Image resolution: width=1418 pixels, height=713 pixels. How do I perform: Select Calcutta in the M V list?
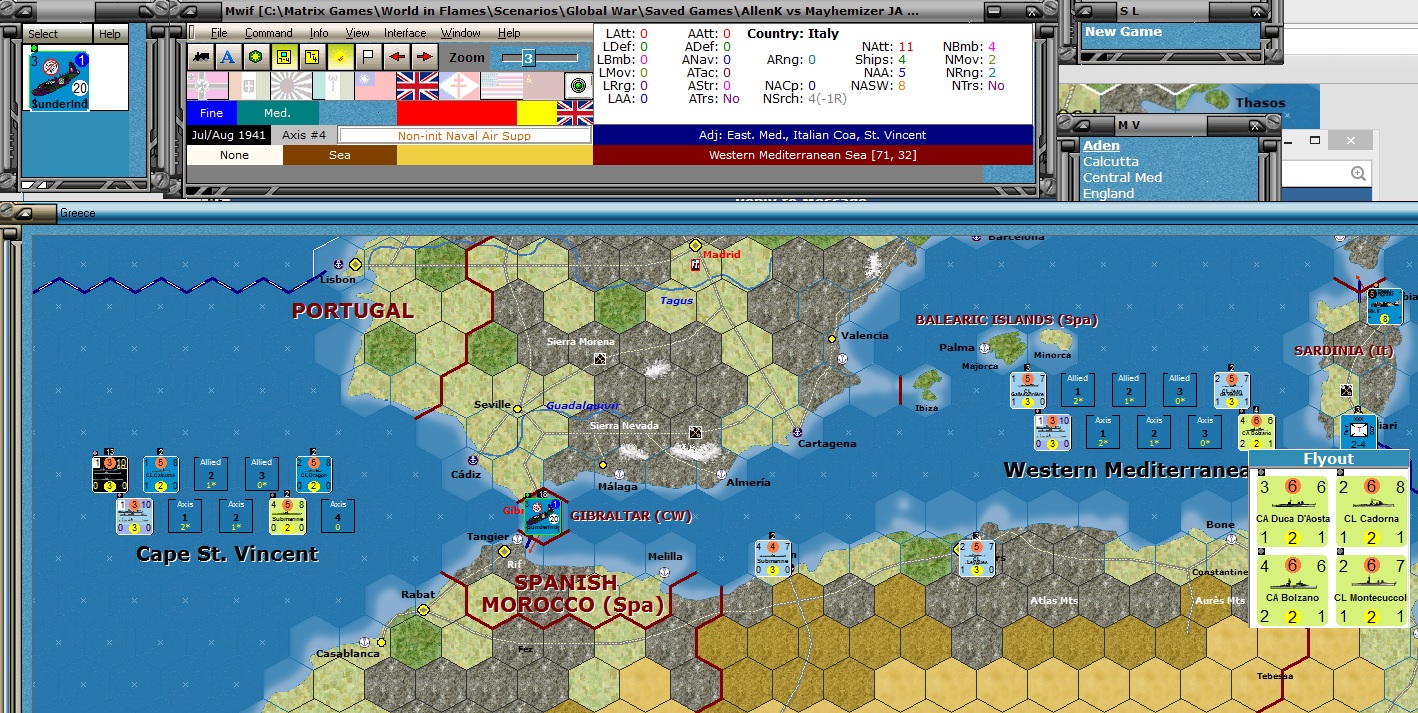1111,161
